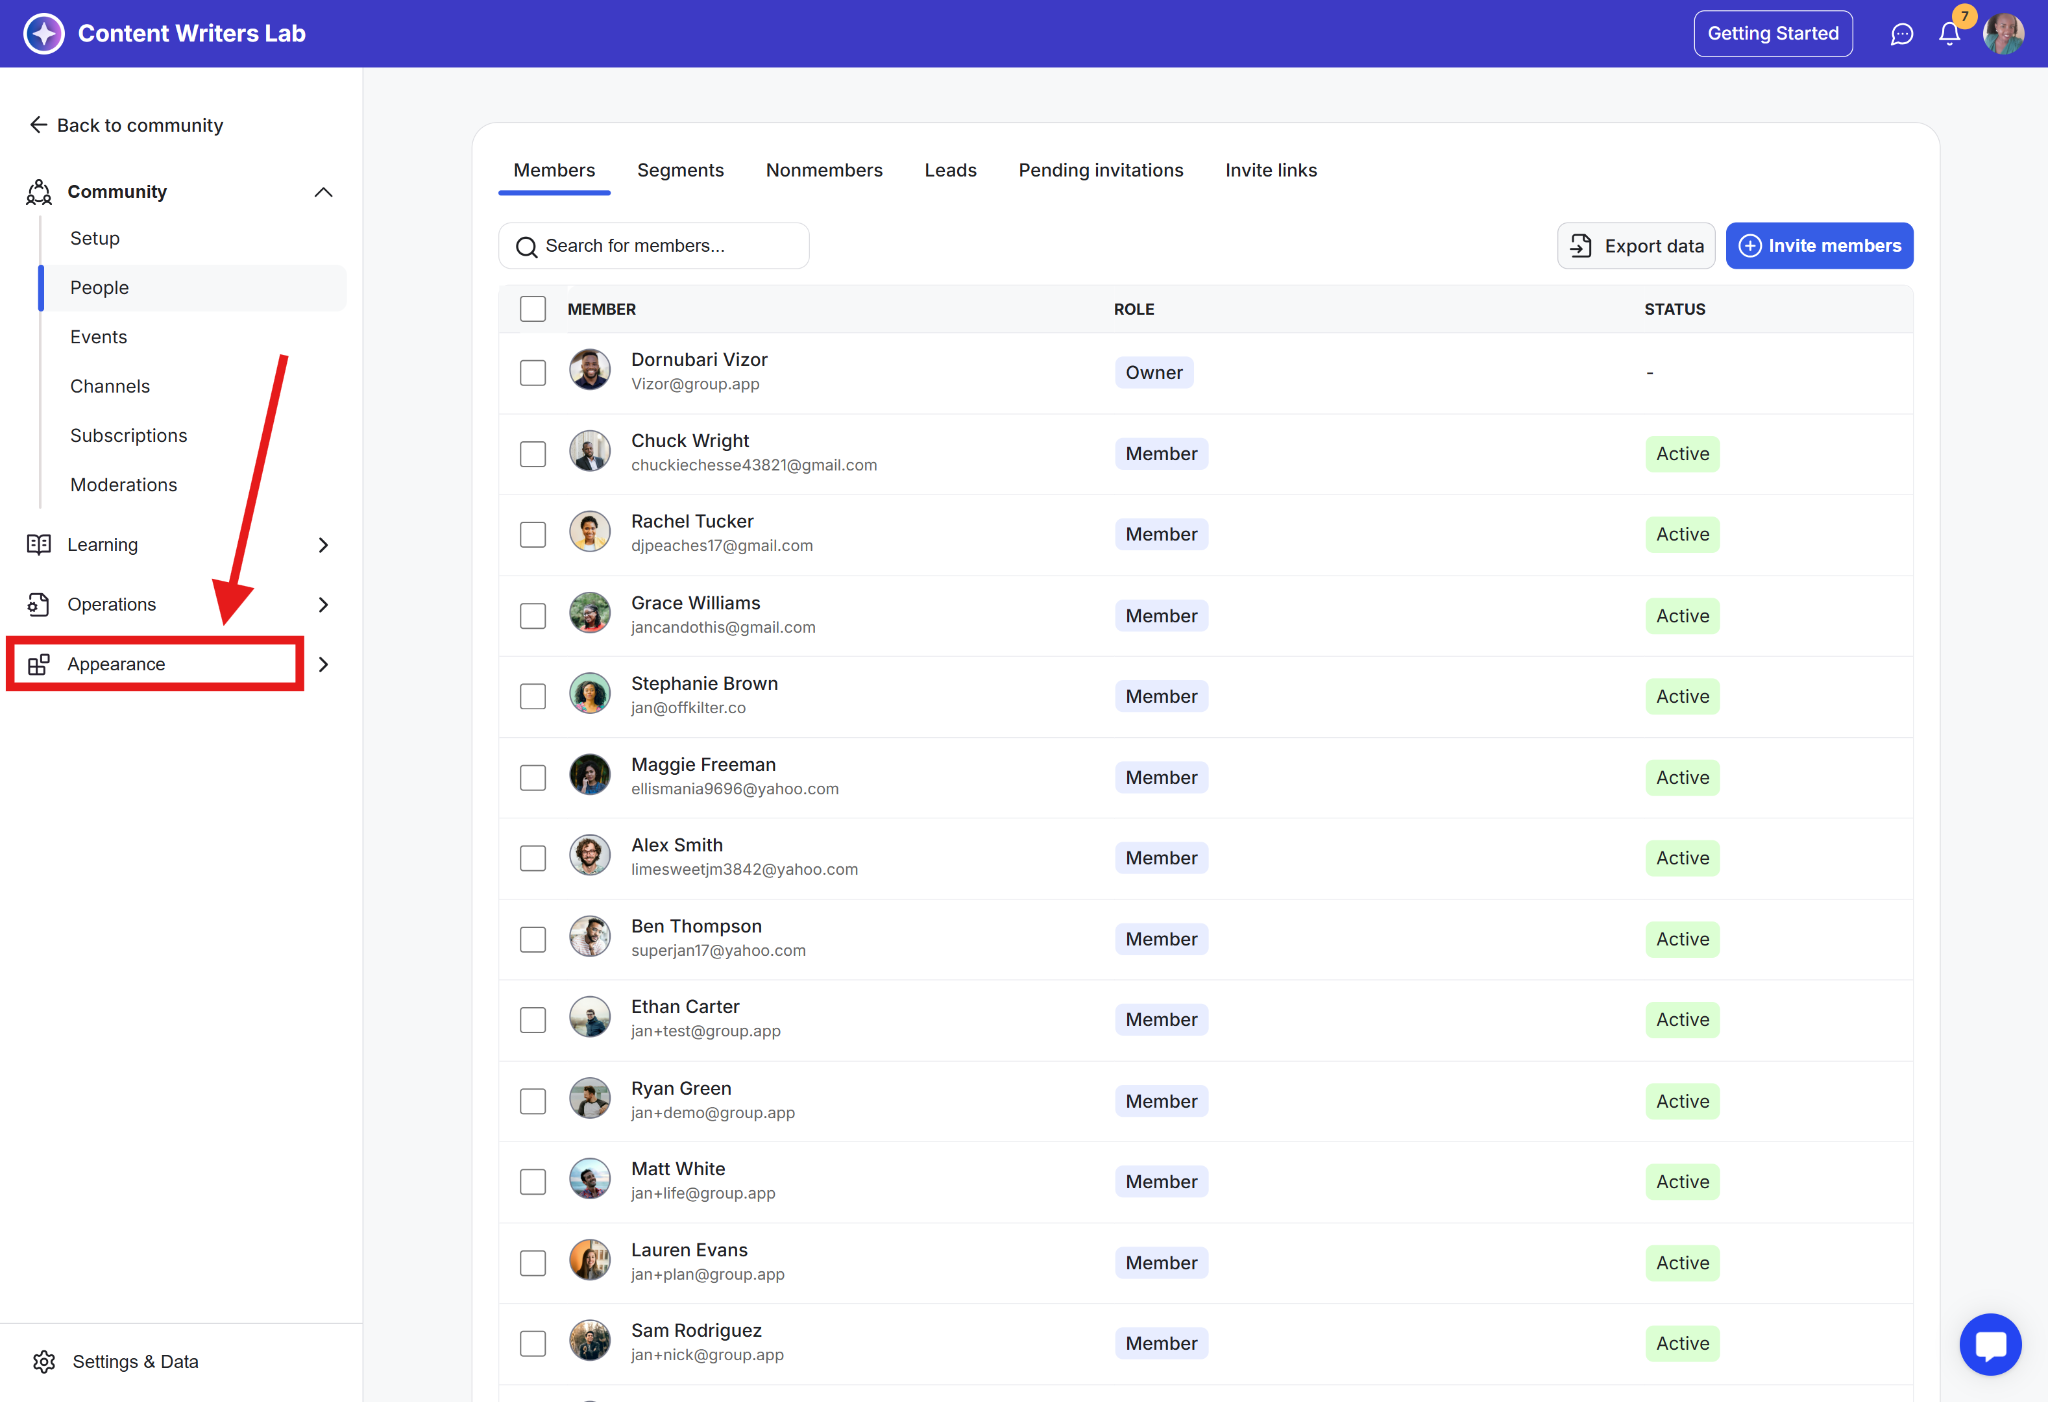
Task: Collapse the Community section chevron
Action: coord(323,192)
